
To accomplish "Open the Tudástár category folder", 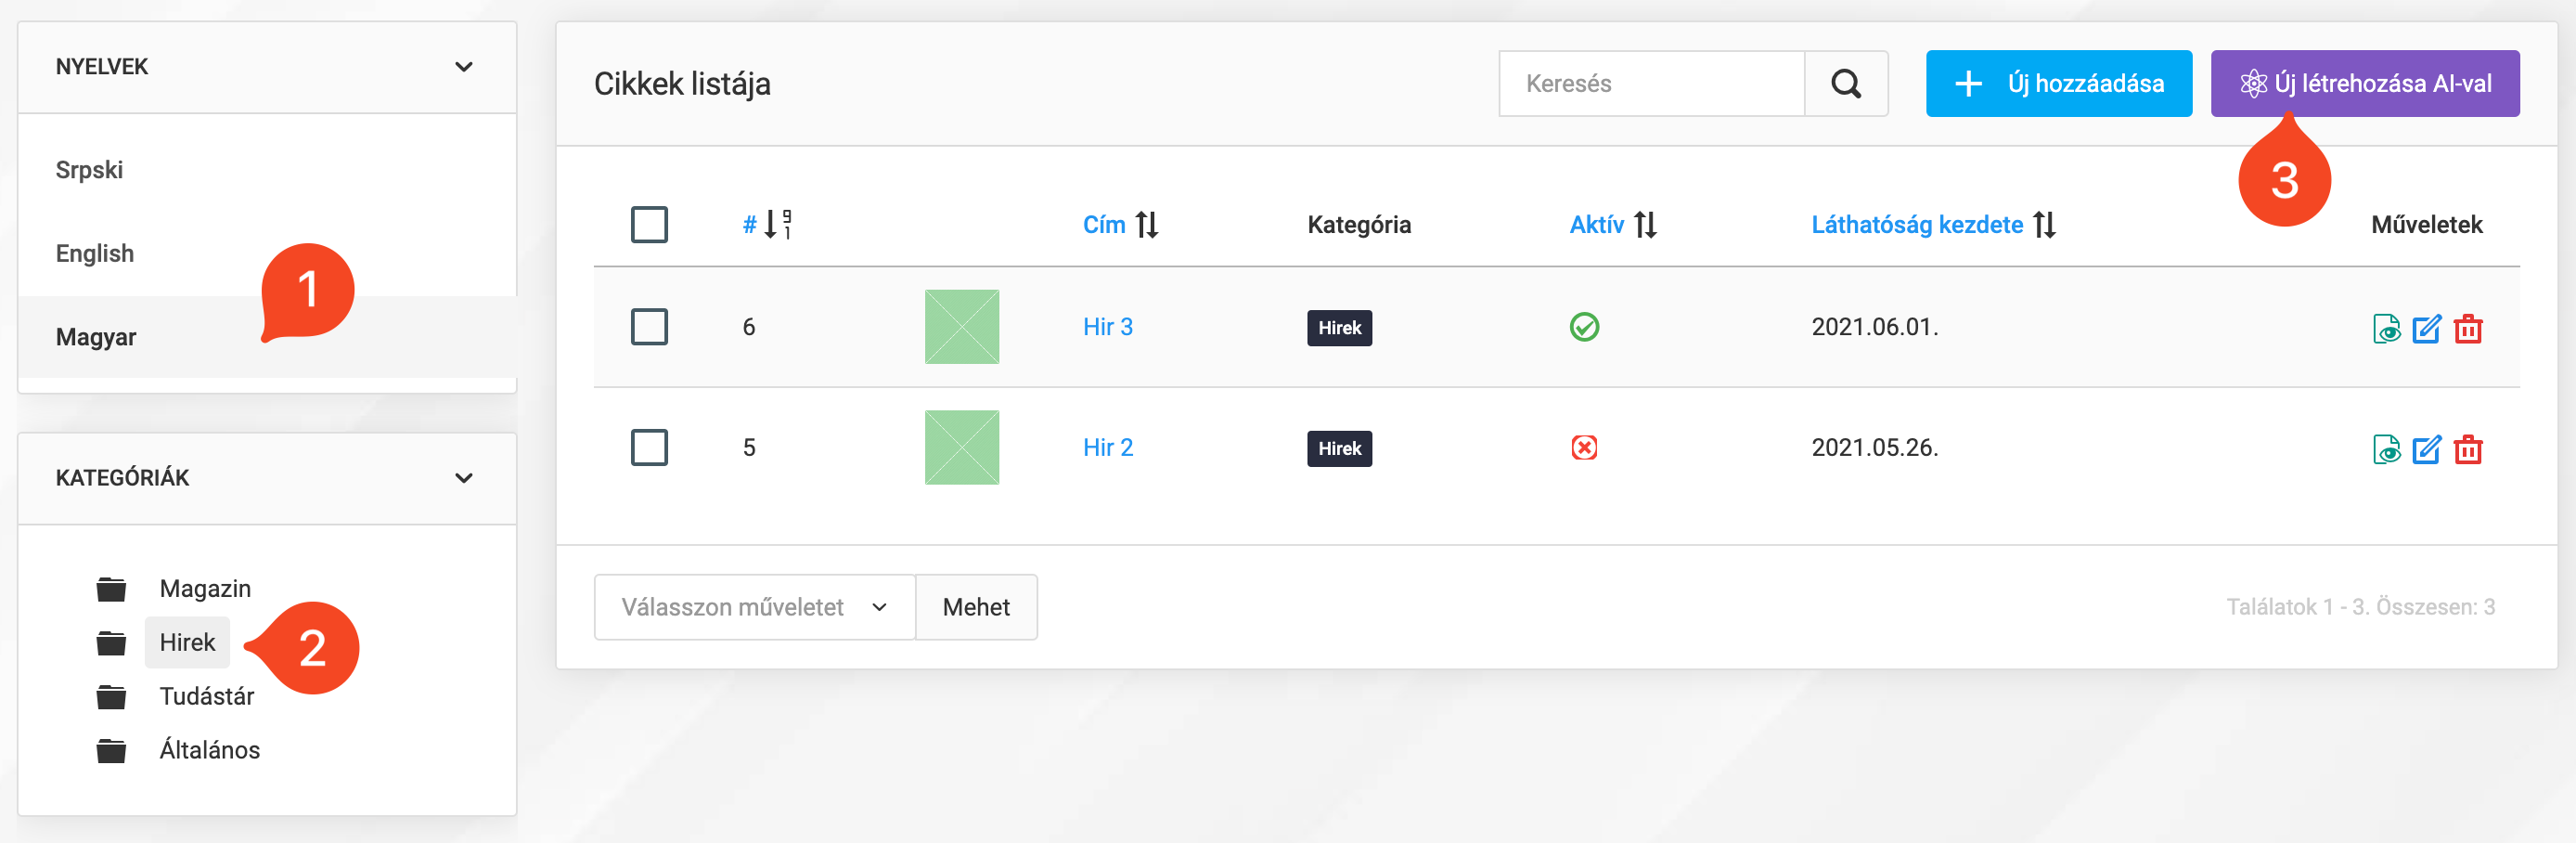I will [206, 696].
